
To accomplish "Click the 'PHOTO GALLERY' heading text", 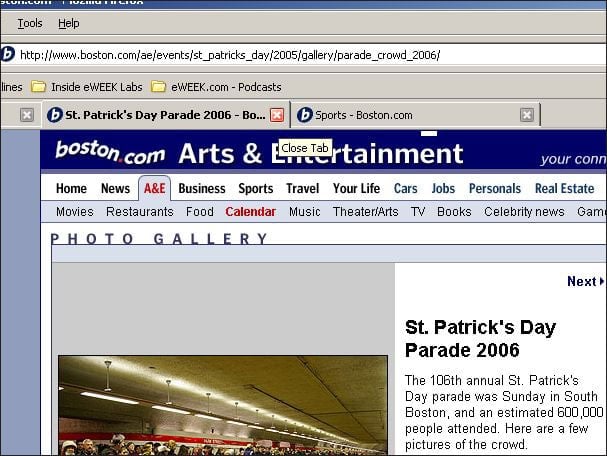I will (x=159, y=239).
